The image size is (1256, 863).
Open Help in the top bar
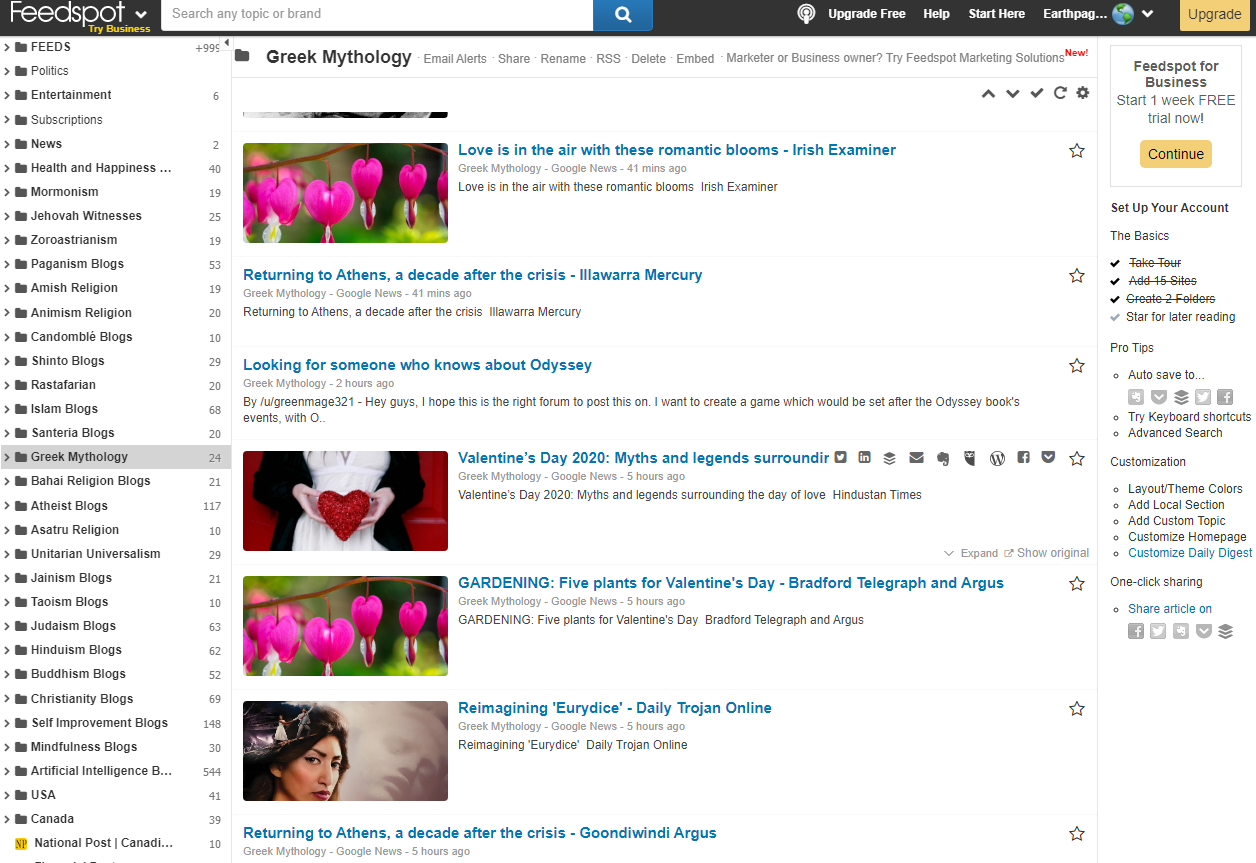click(x=937, y=14)
